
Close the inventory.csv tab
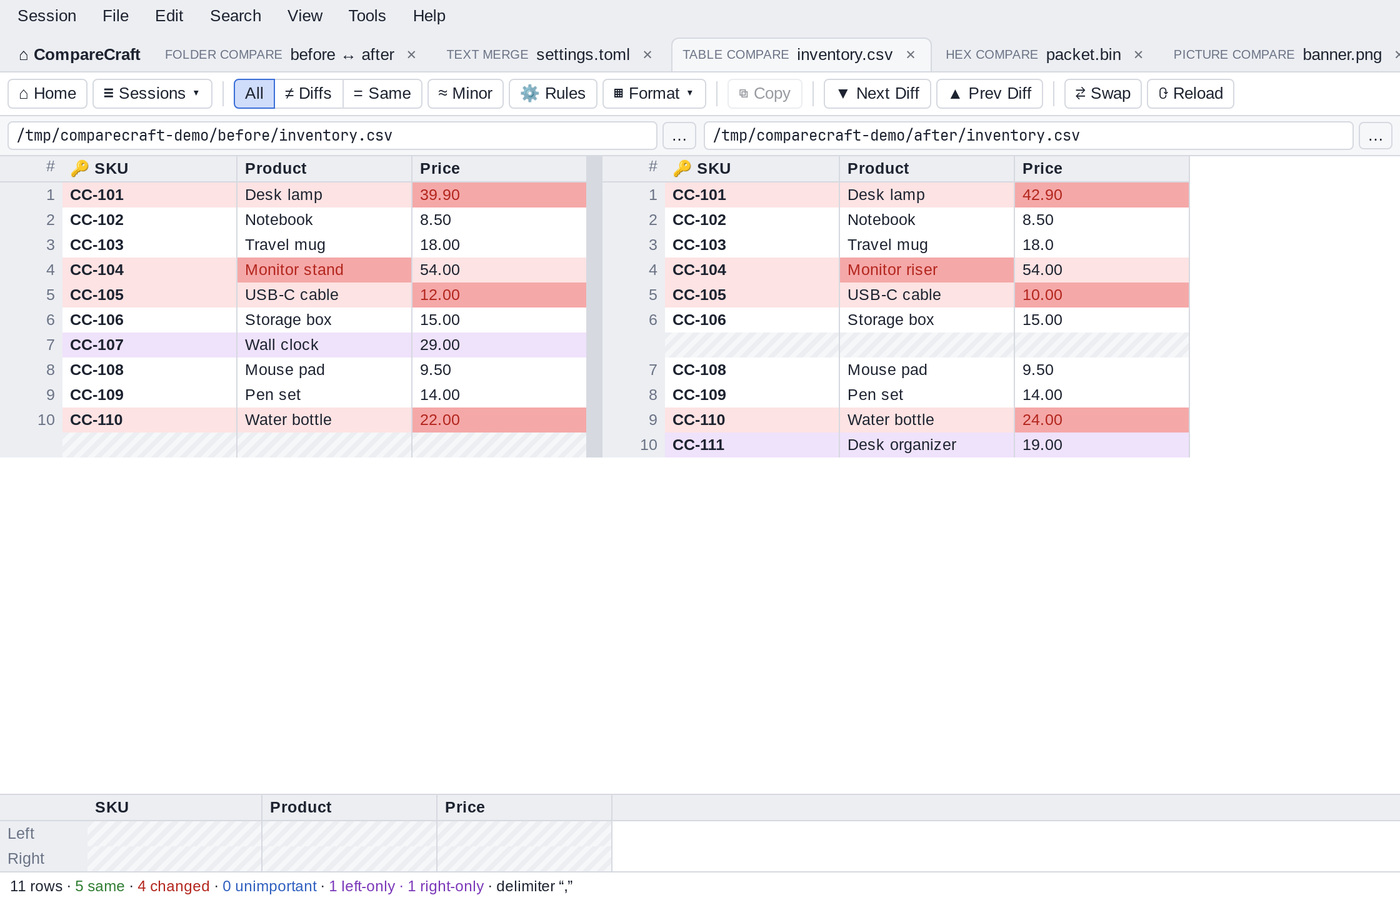pyautogui.click(x=910, y=55)
